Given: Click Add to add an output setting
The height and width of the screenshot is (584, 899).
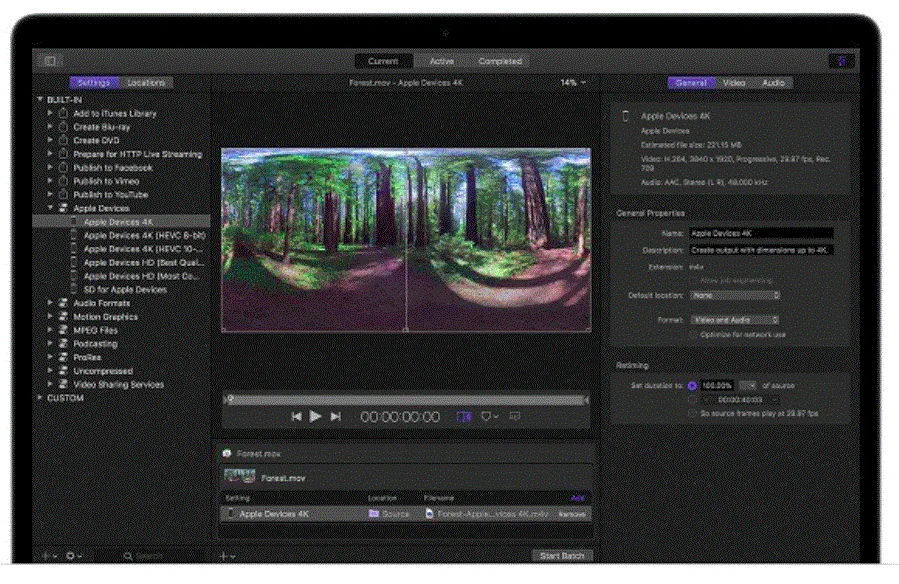Looking at the screenshot, I should (578, 498).
